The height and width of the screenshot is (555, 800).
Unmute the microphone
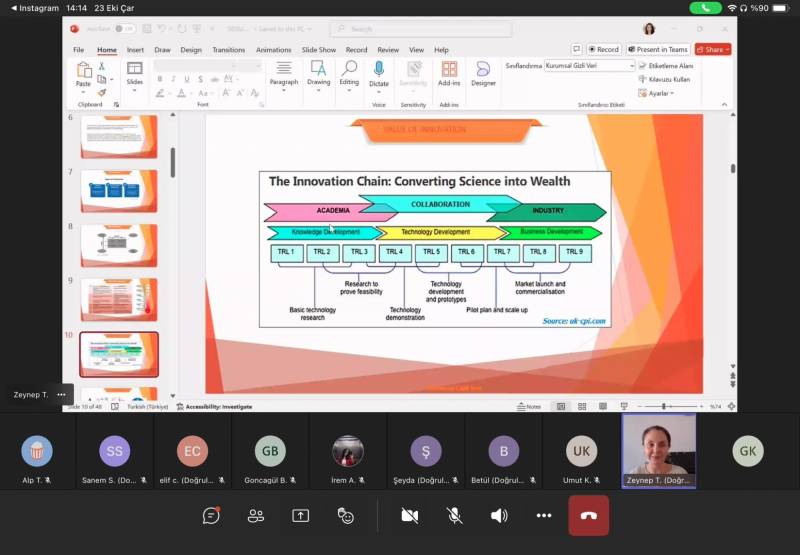coord(454,515)
